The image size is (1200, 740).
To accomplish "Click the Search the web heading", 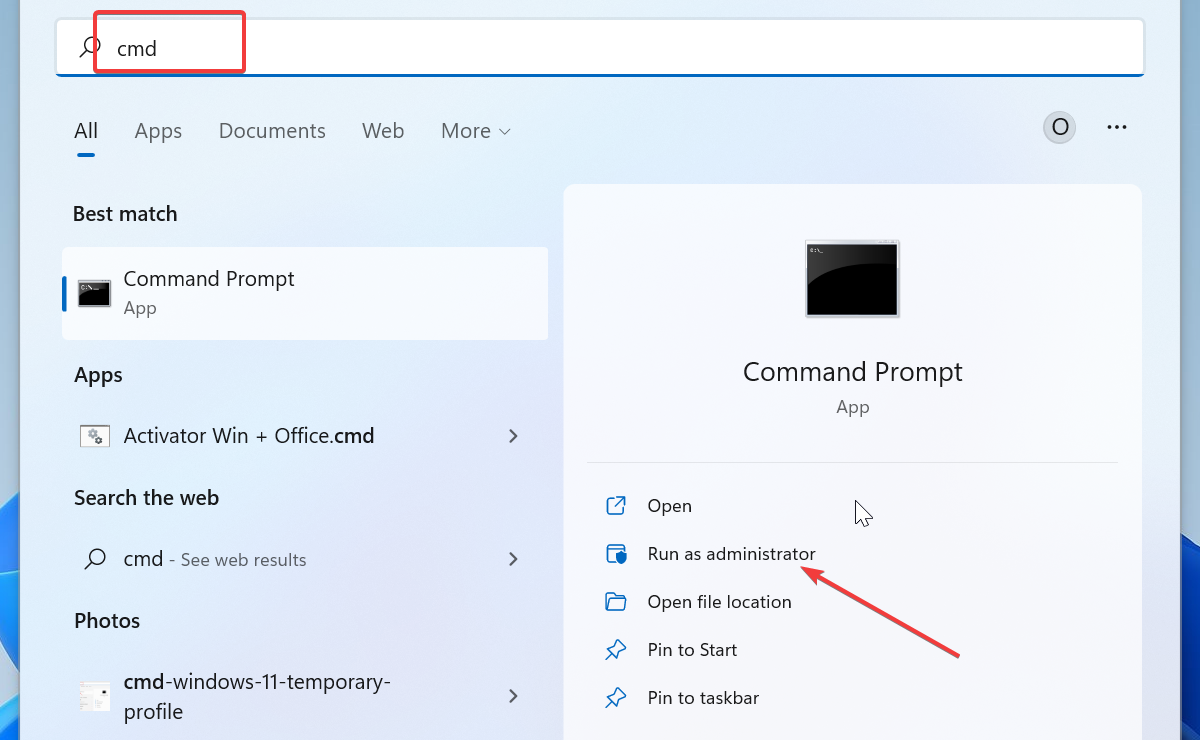I will click(146, 498).
